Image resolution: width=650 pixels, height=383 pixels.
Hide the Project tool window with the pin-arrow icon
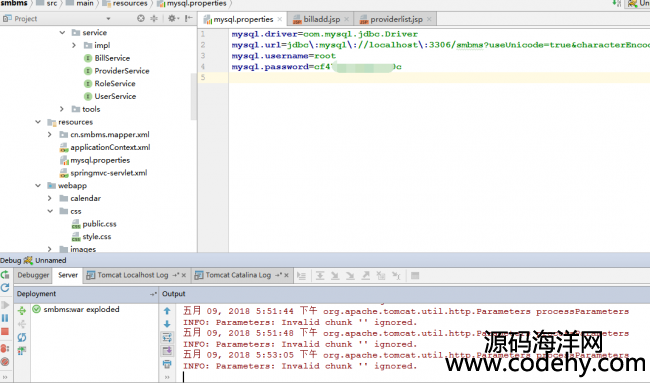pyautogui.click(x=189, y=18)
